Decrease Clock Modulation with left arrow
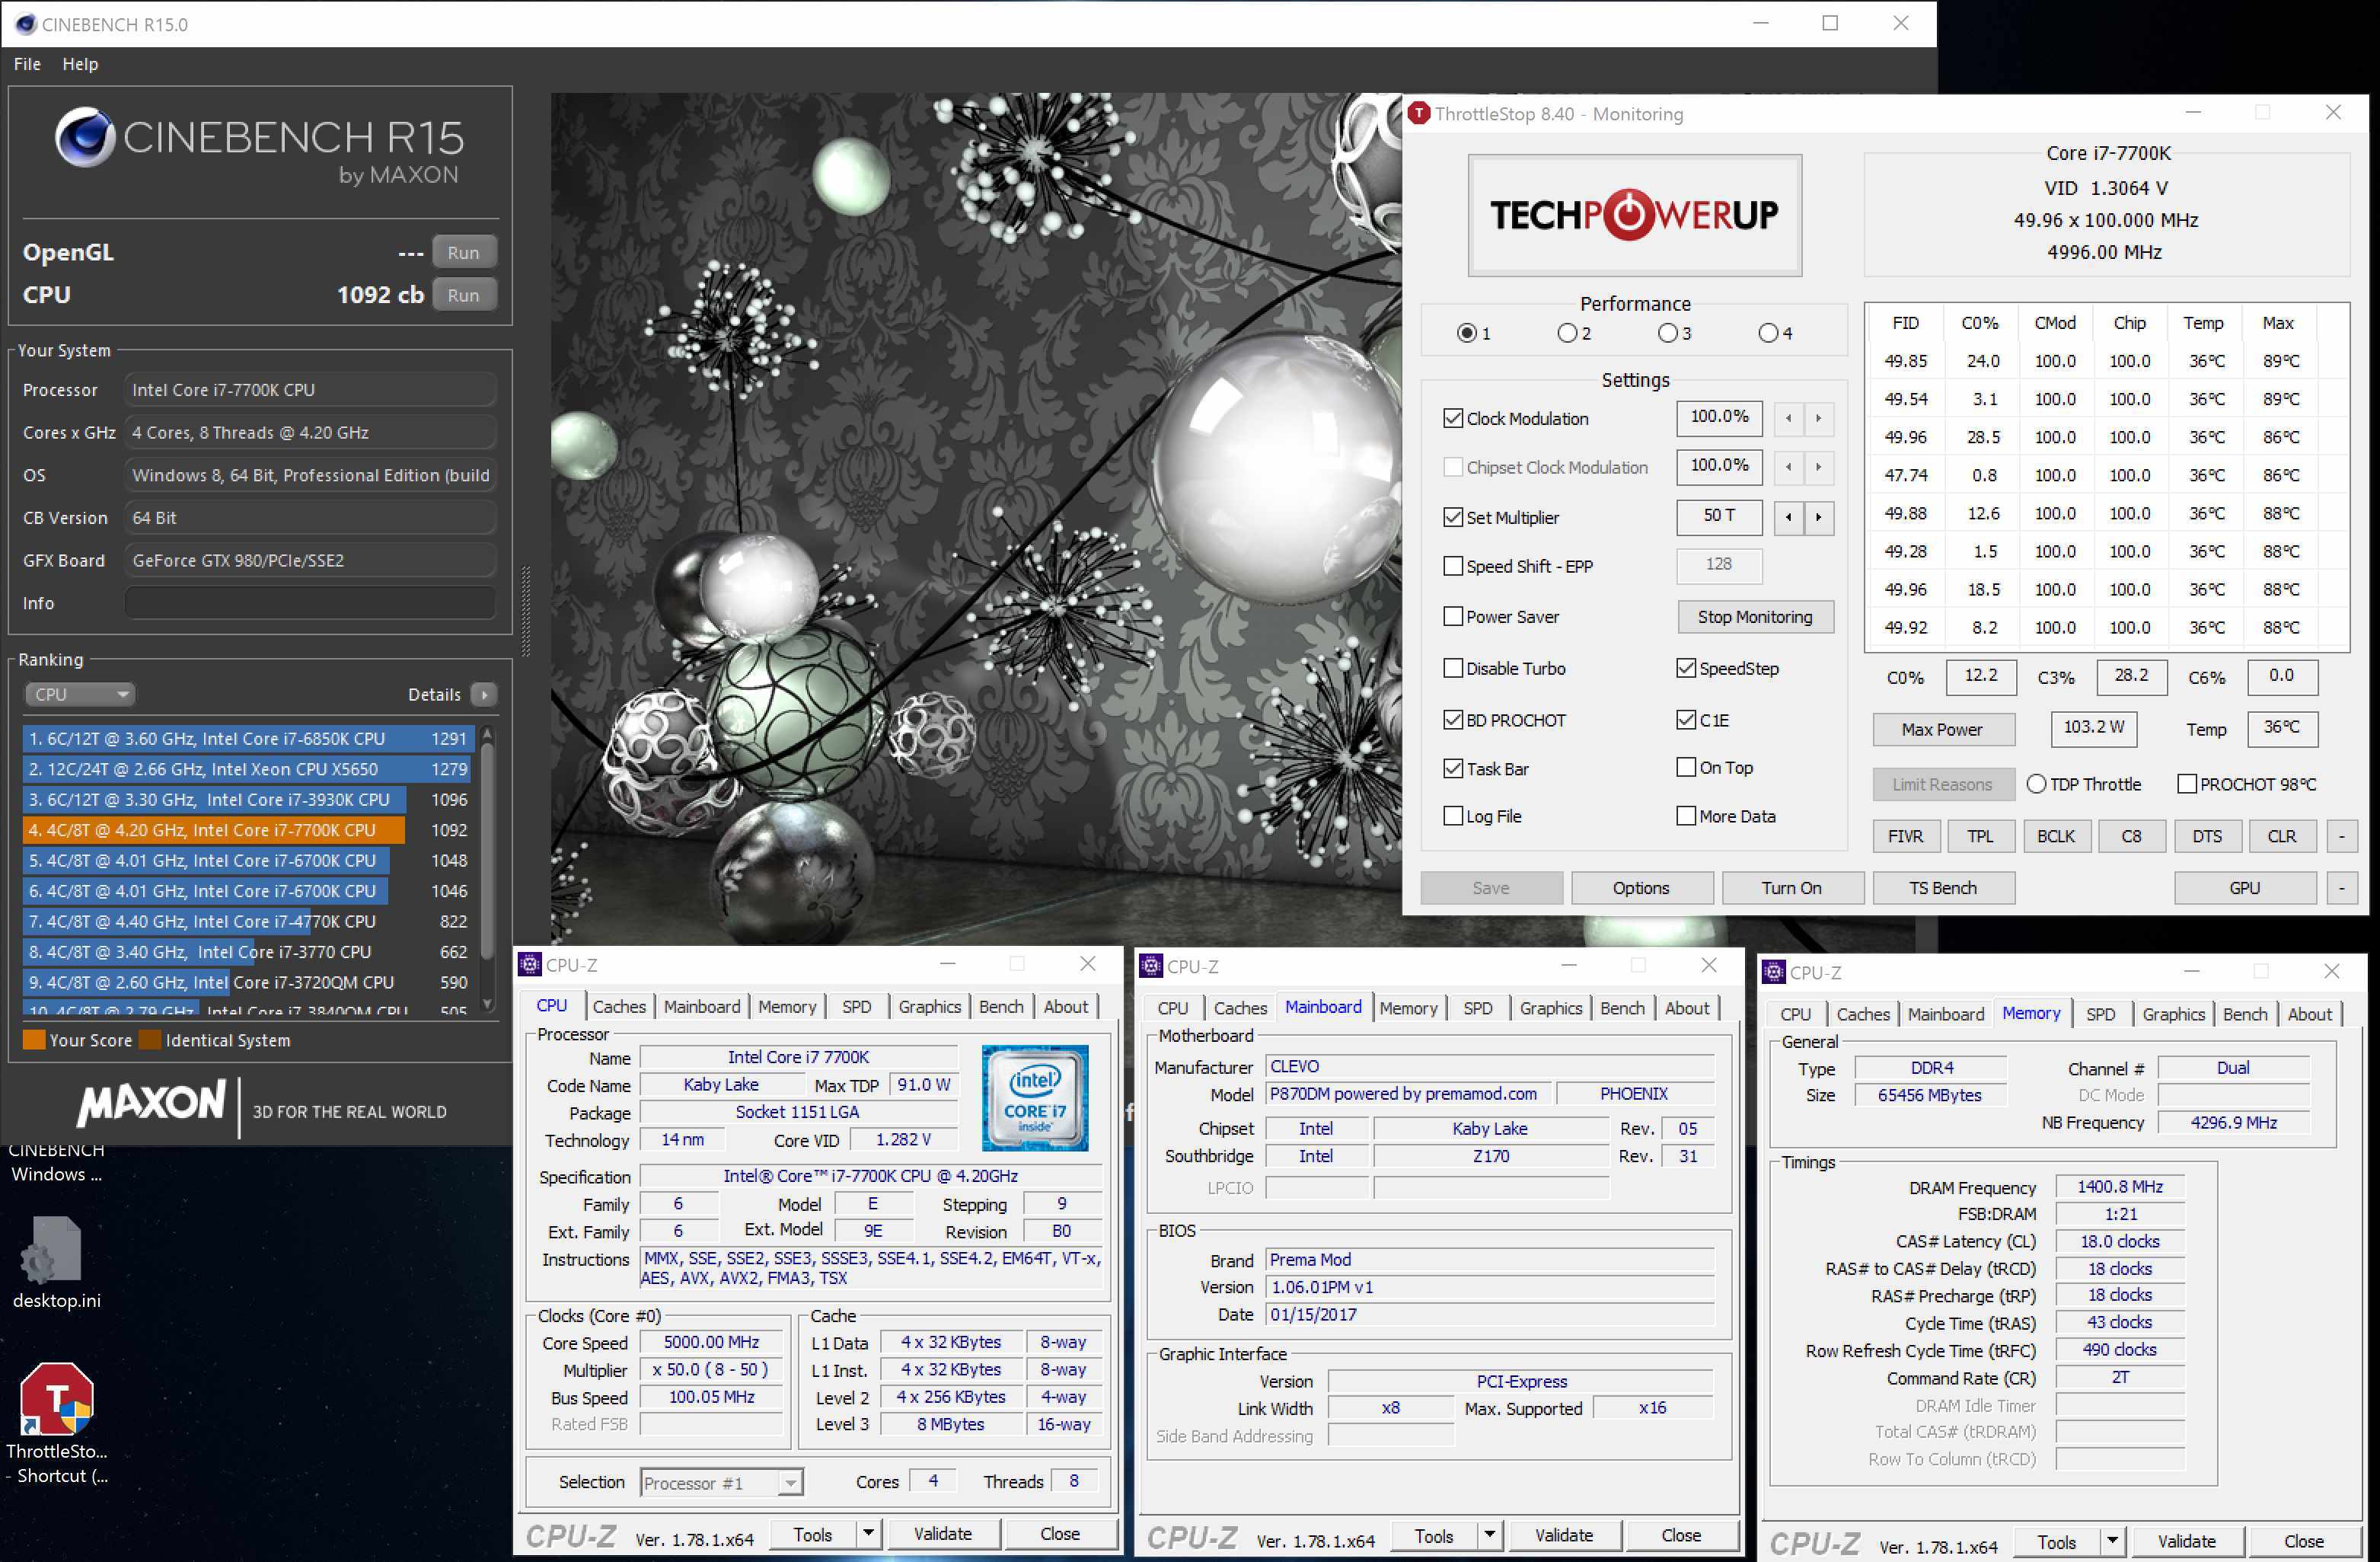Viewport: 2380px width, 1562px height. (1788, 418)
